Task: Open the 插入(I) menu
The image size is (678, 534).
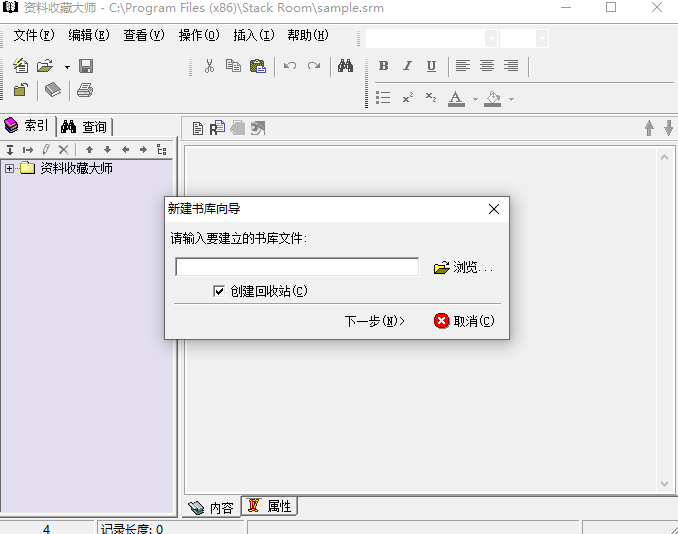Action: 254,35
